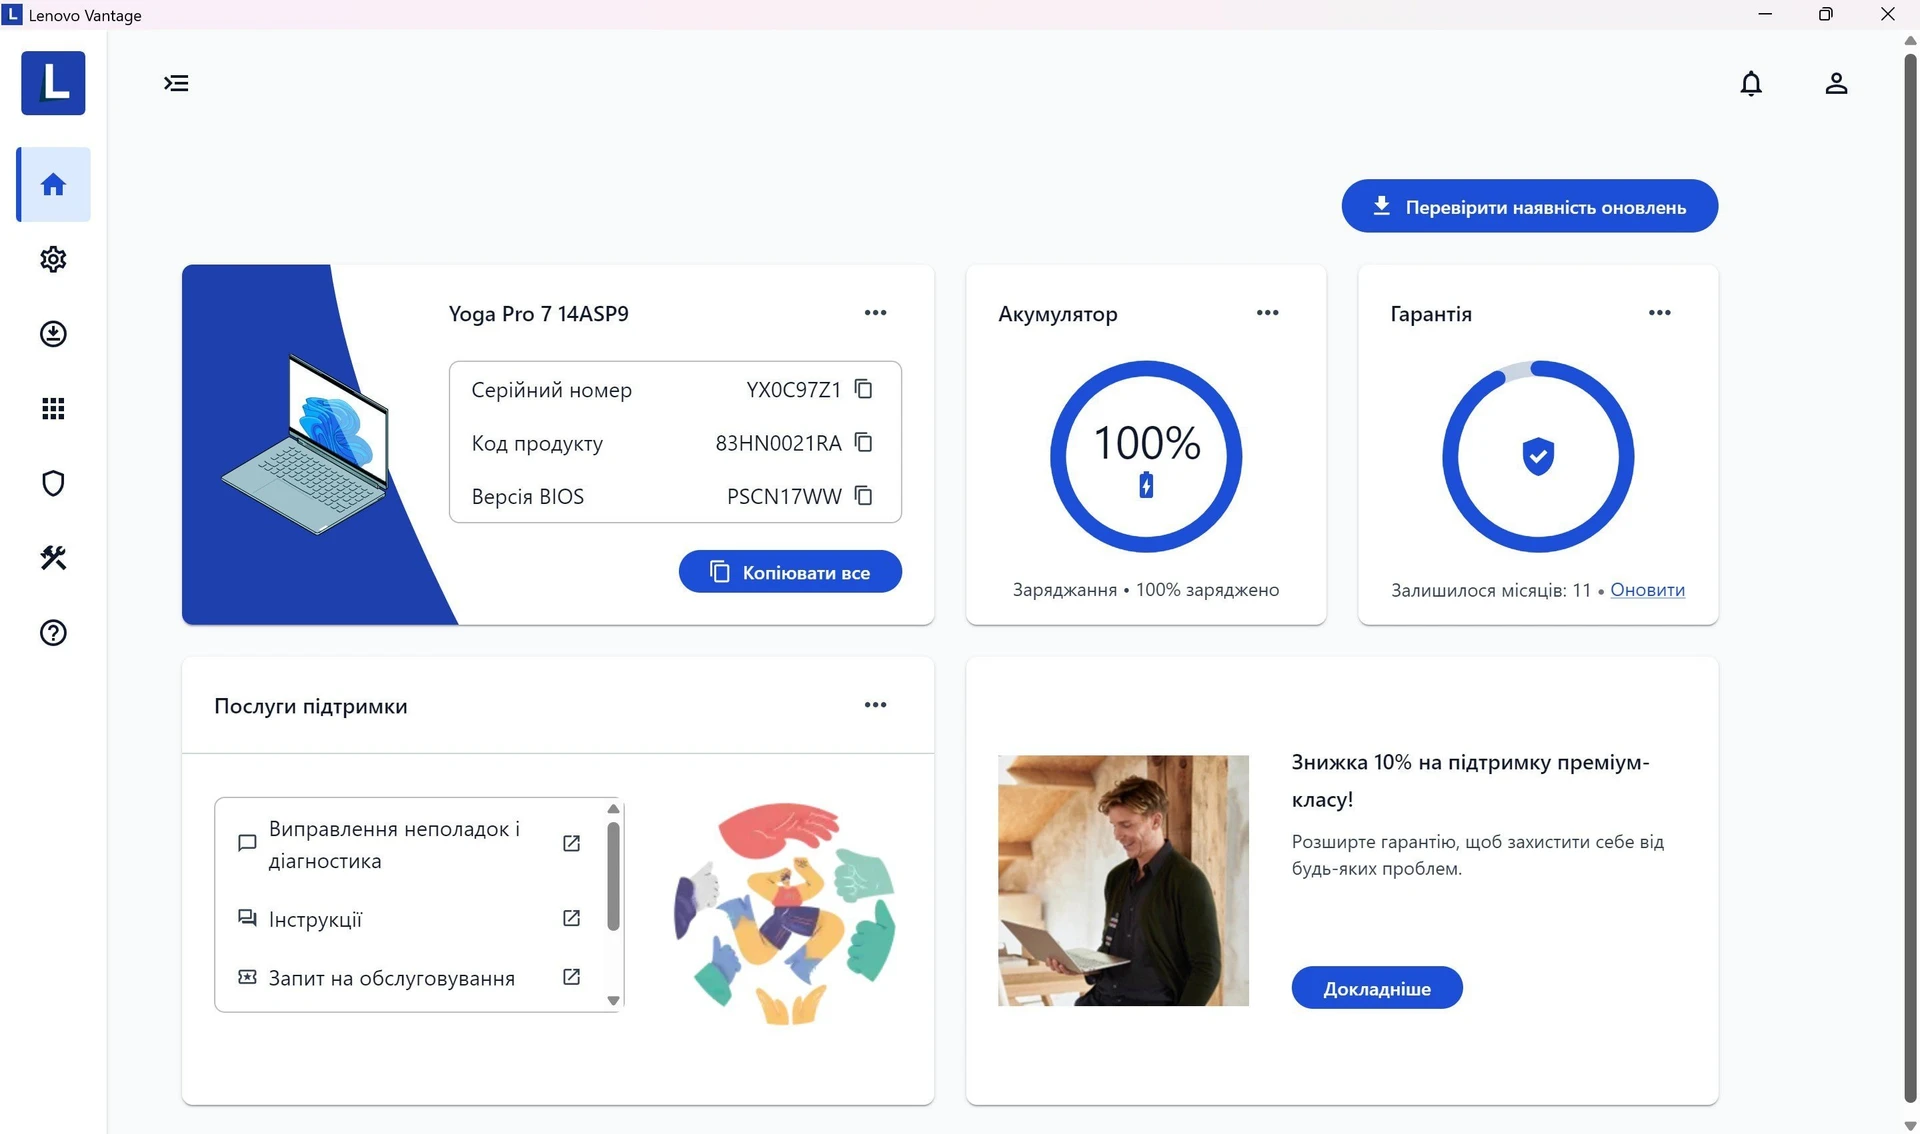Click Знижка 10% на підтримку преміум-класу heading

coord(1470,780)
